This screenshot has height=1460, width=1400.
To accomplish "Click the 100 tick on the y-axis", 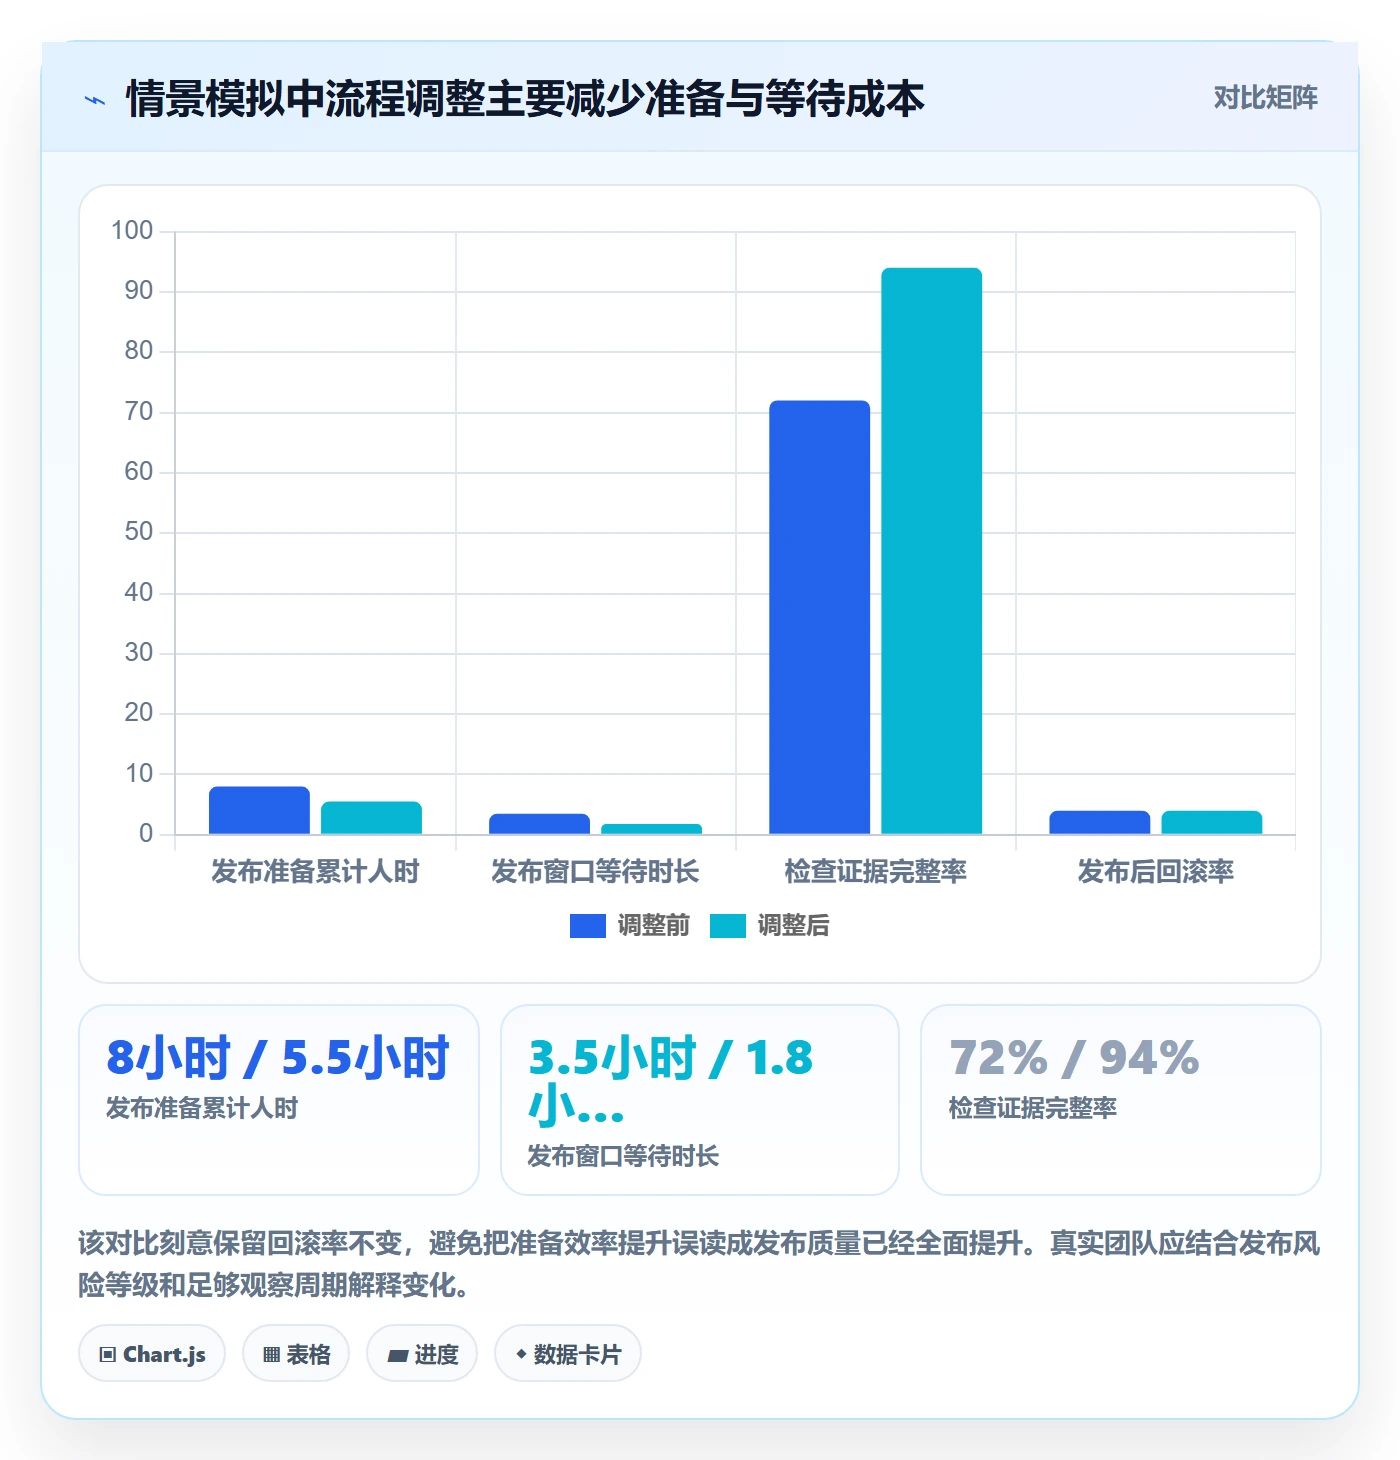I will click(132, 231).
